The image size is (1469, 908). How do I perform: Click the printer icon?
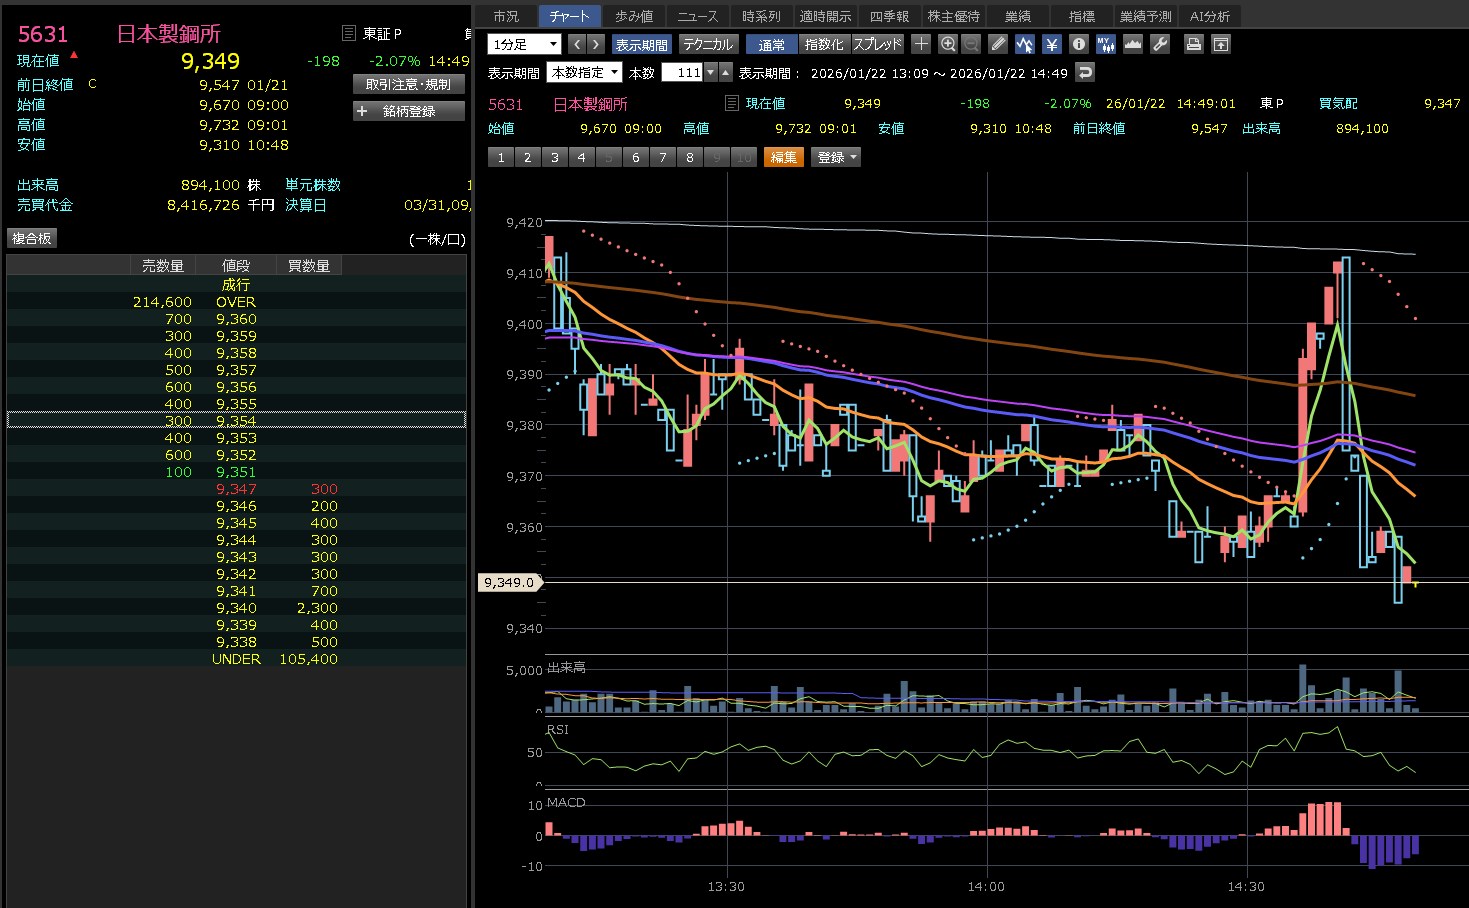1193,44
